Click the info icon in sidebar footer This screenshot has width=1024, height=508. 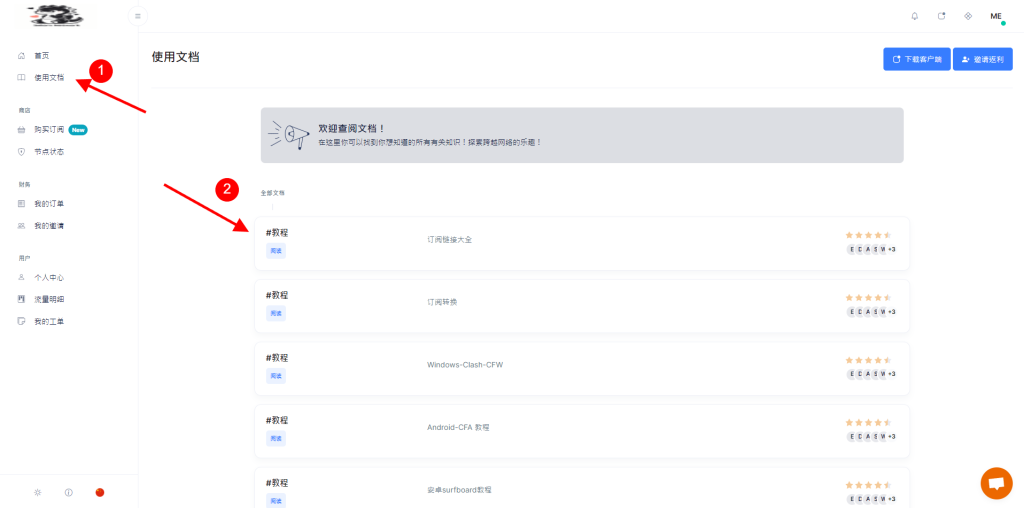pos(69,492)
